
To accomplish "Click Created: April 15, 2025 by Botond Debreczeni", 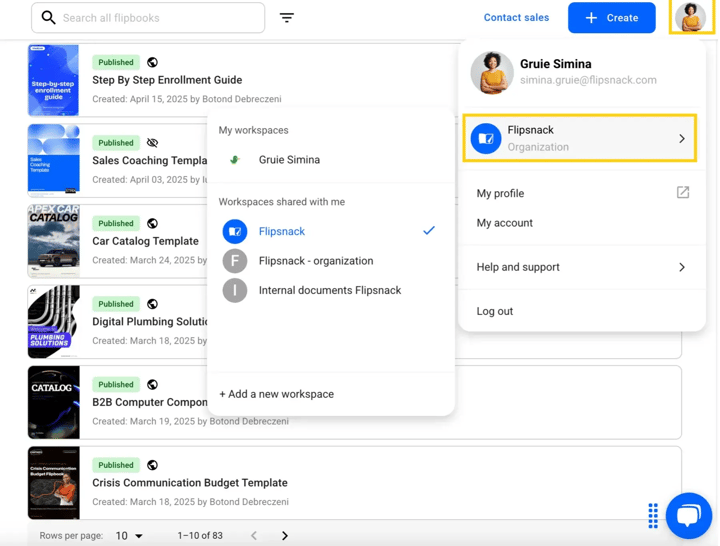I will point(187,99).
